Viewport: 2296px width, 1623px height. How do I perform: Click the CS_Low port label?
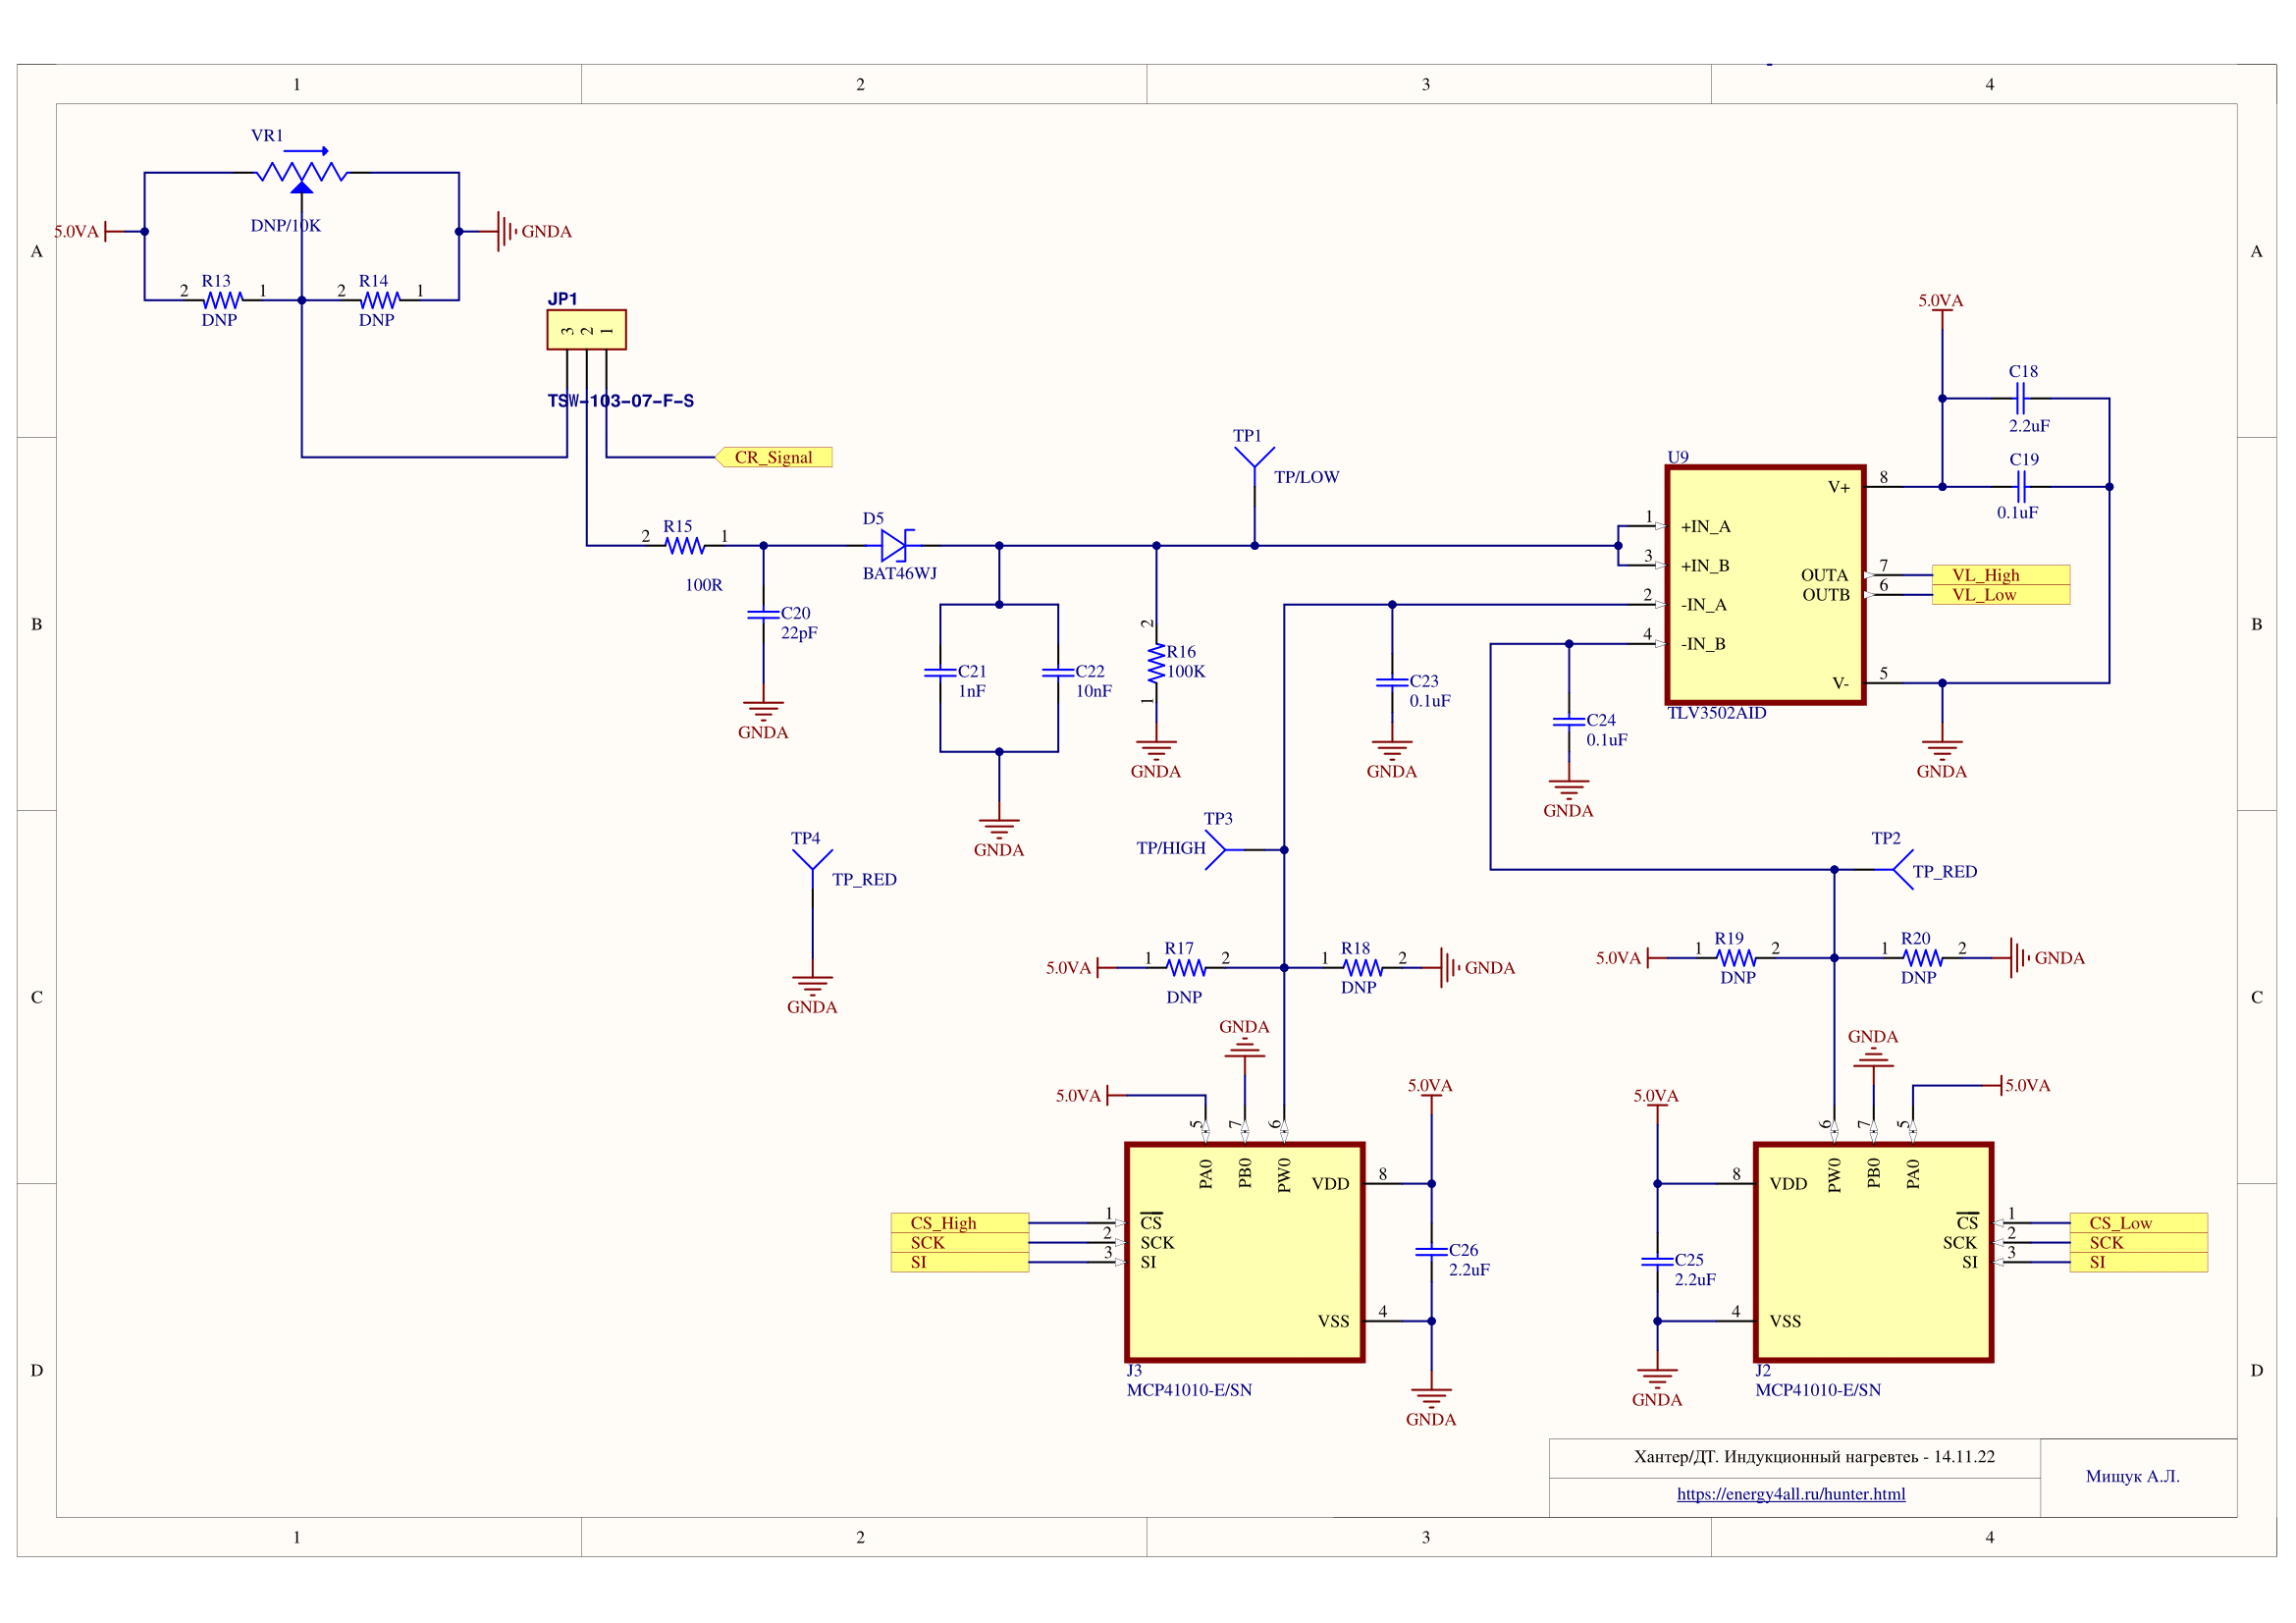click(2138, 1222)
